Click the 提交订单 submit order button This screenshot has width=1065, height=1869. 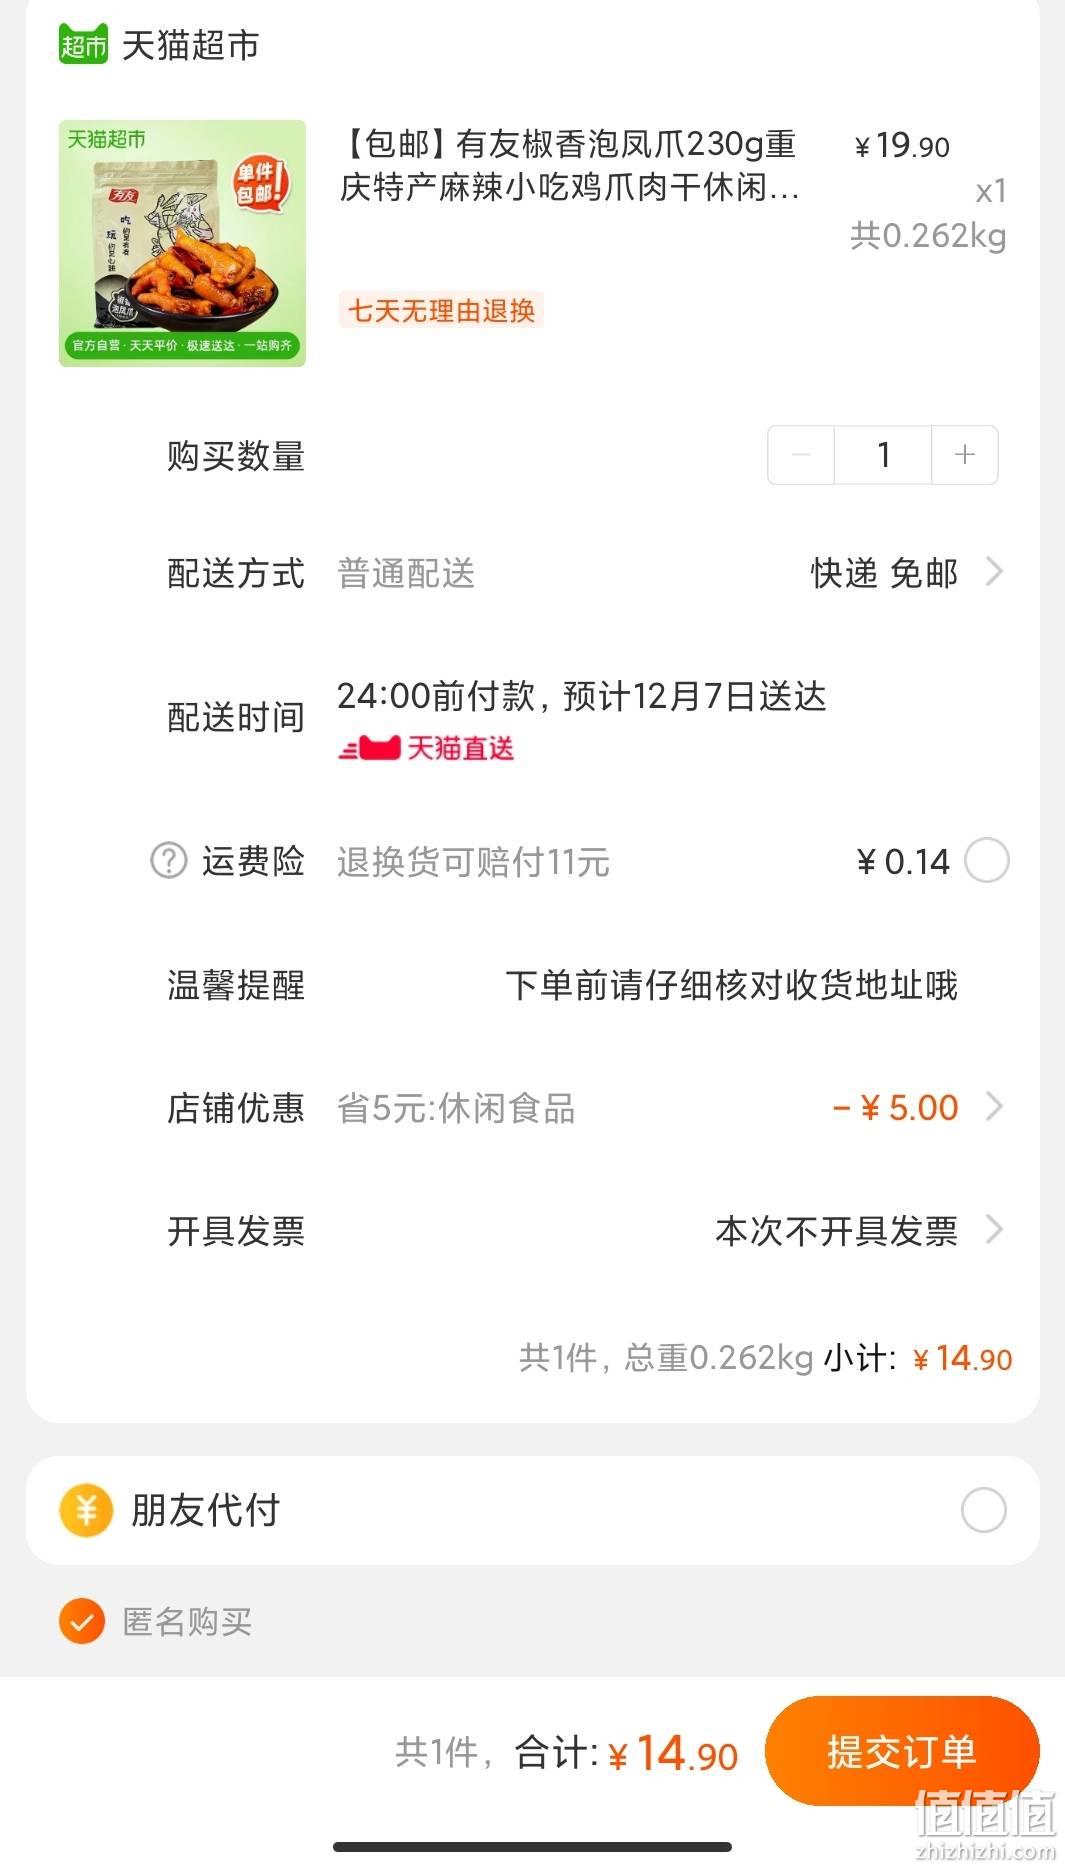point(902,1751)
